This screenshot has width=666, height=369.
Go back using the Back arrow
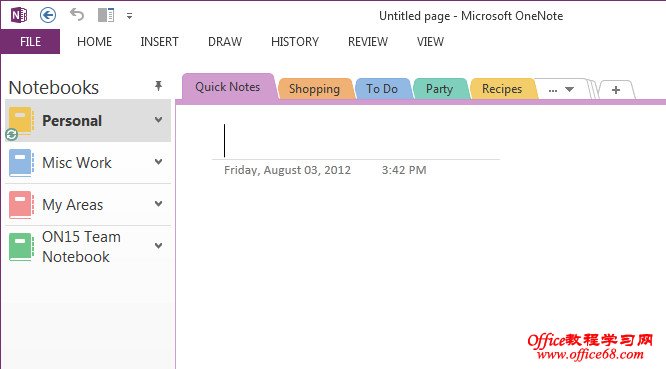point(48,15)
